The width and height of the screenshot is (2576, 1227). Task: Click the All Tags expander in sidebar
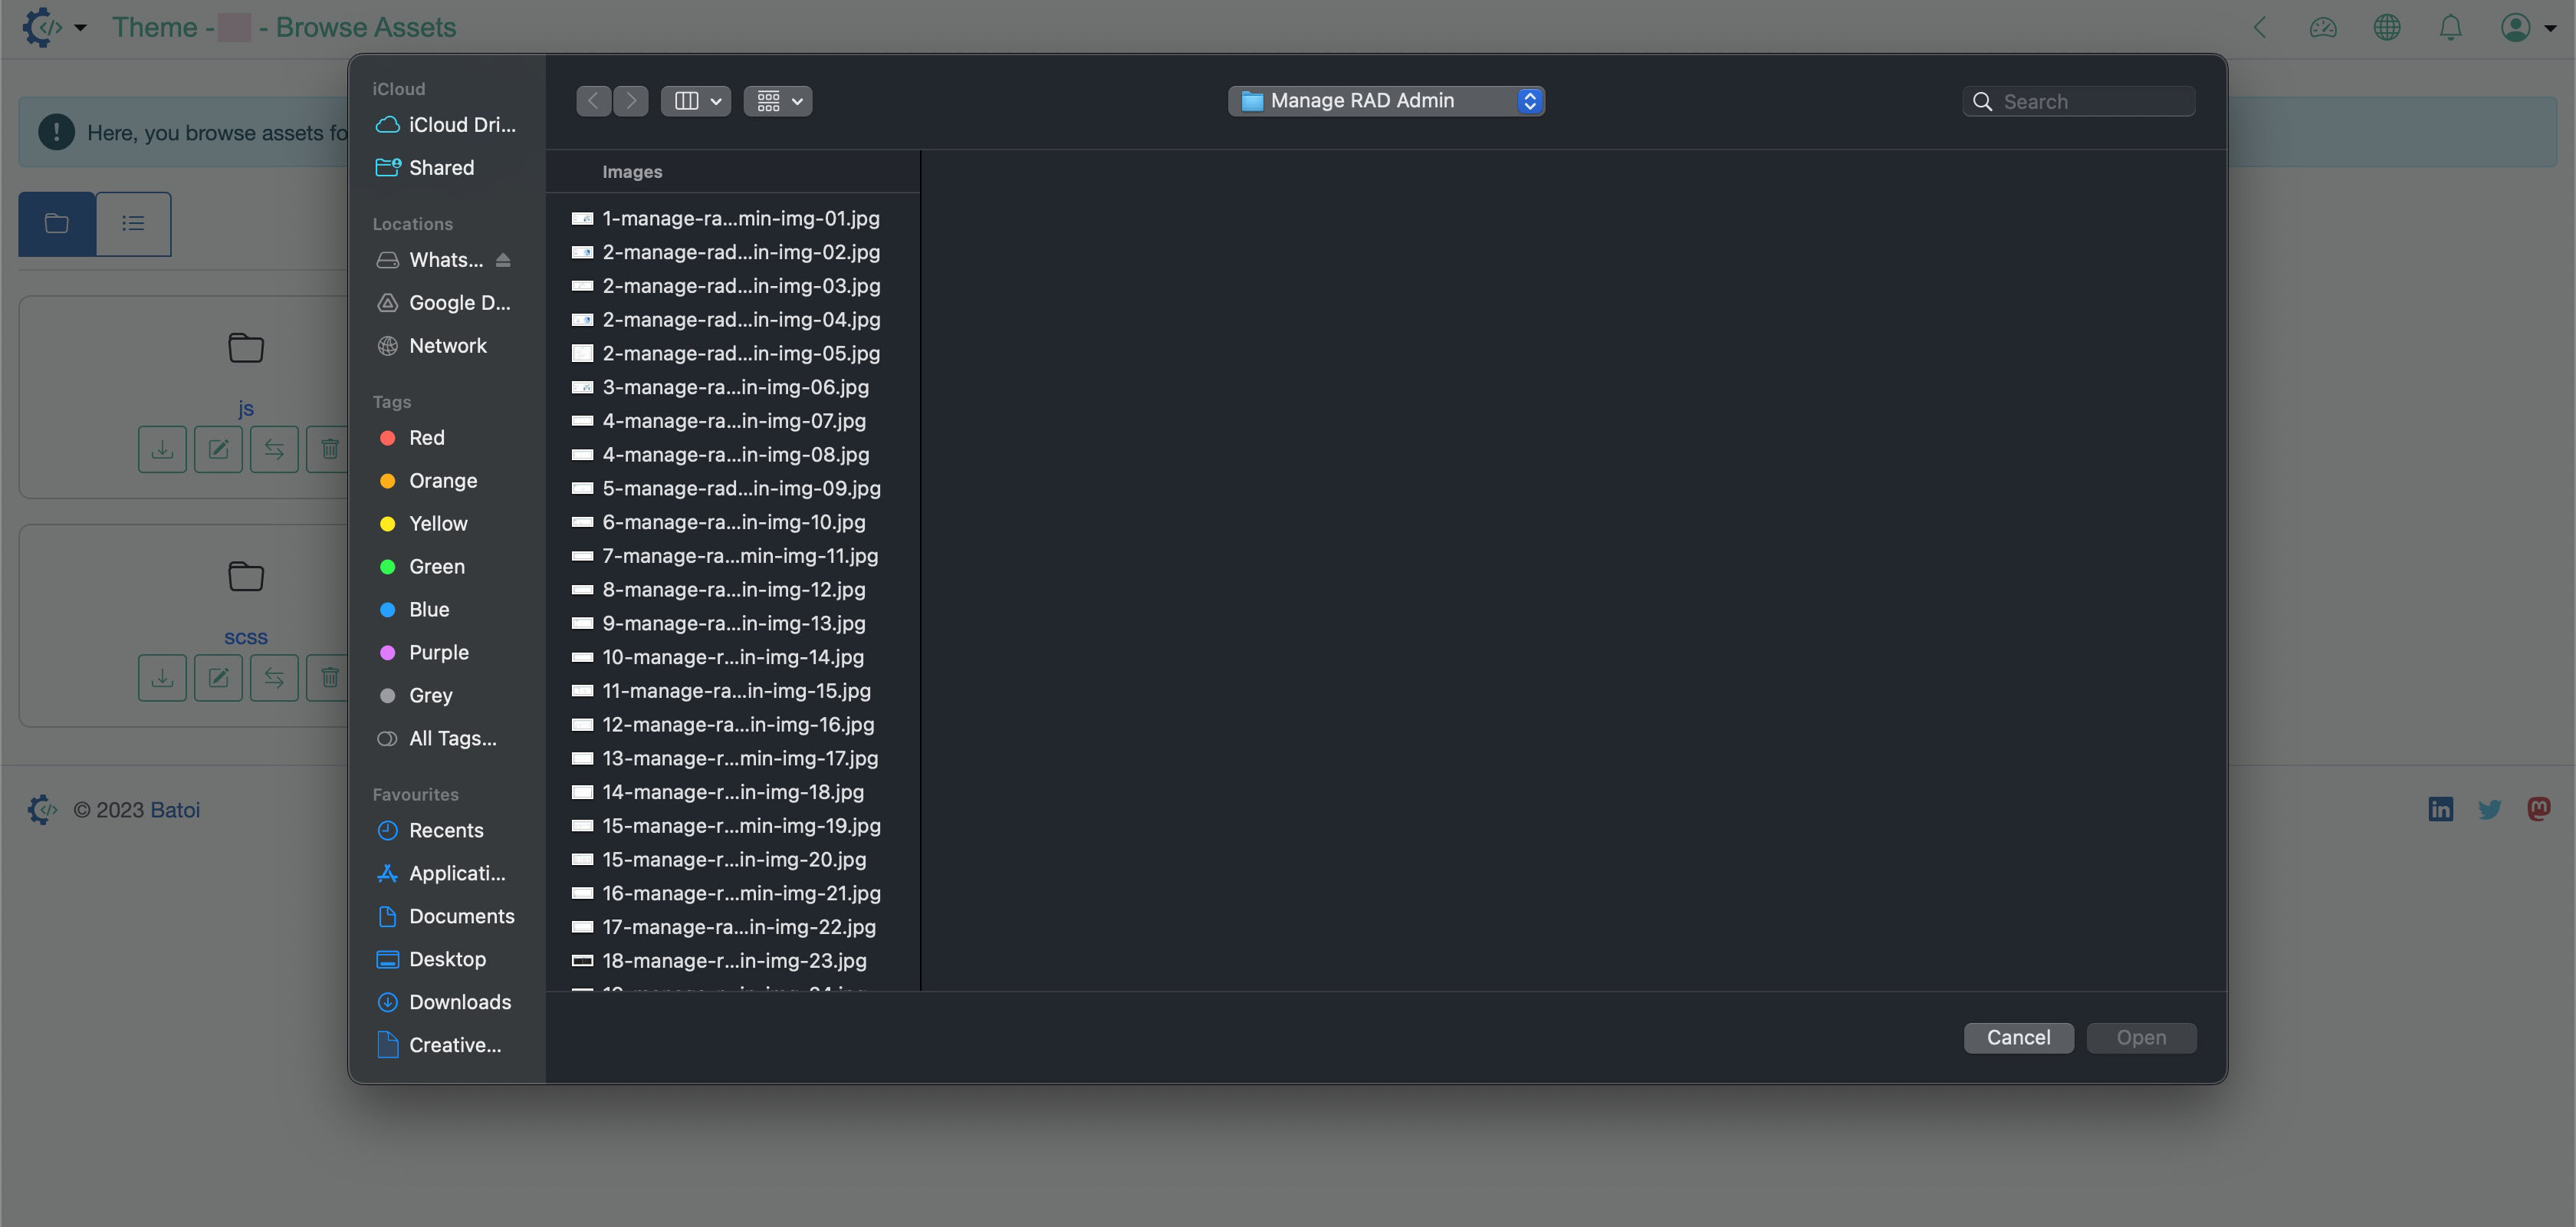tap(452, 738)
